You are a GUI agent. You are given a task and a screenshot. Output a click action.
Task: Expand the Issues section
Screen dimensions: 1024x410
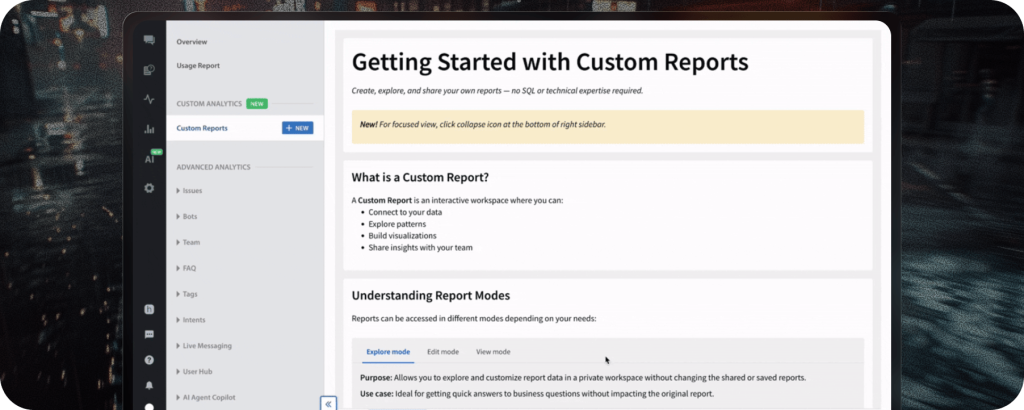pos(189,191)
